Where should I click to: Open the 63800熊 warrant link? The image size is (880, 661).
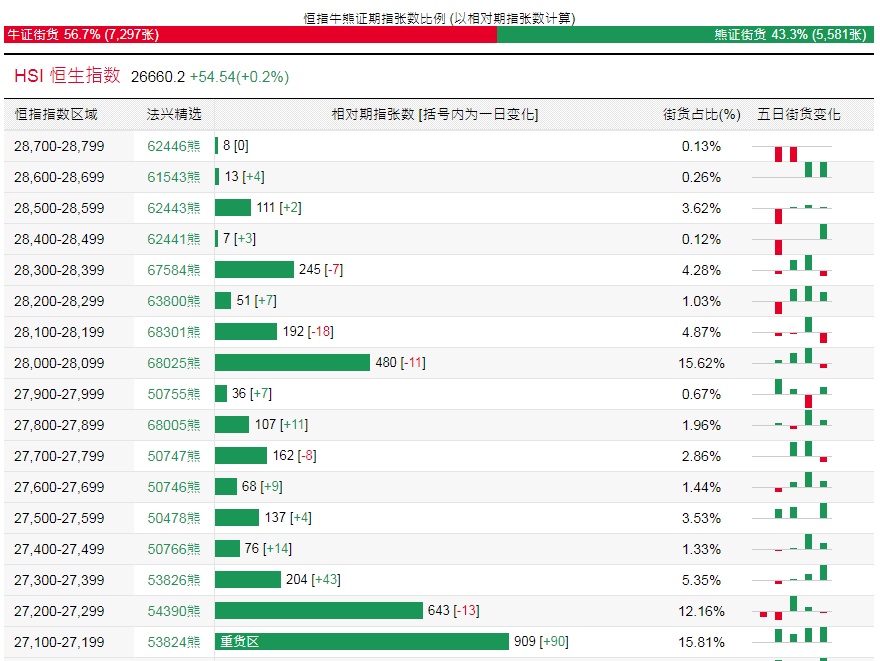pyautogui.click(x=173, y=301)
